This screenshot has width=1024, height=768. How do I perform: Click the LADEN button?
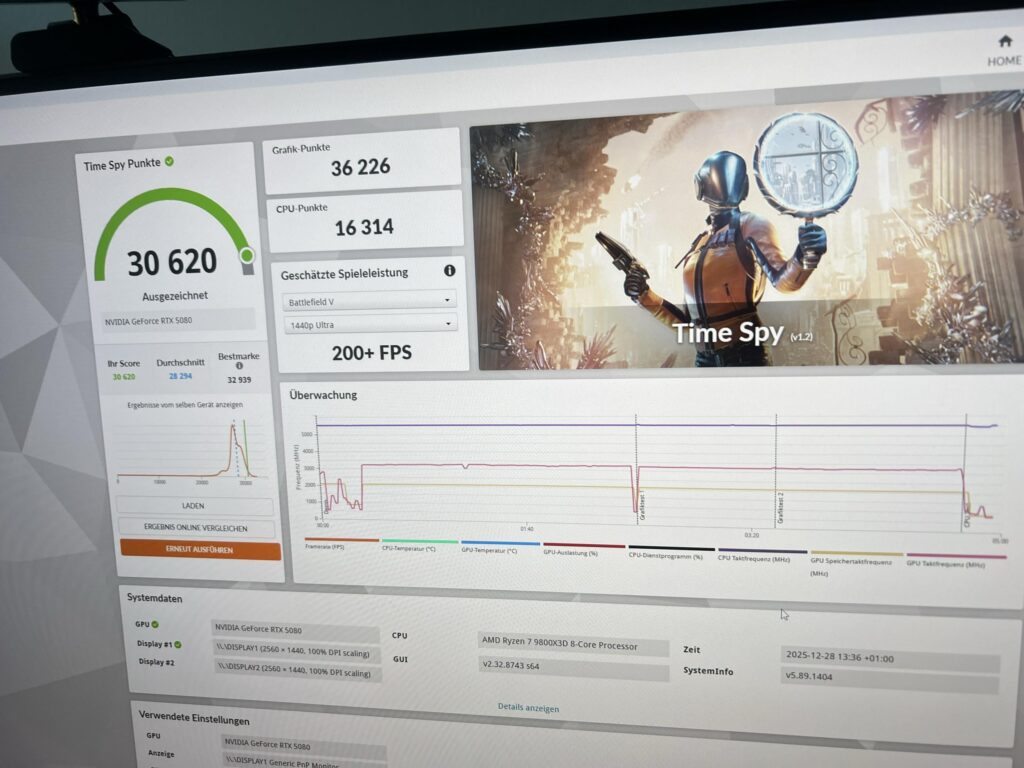pyautogui.click(x=194, y=505)
